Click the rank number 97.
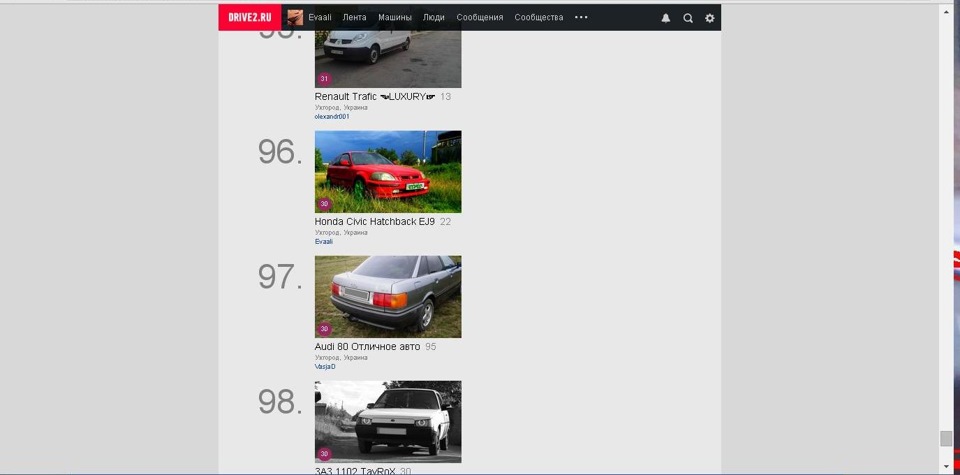 [280, 277]
